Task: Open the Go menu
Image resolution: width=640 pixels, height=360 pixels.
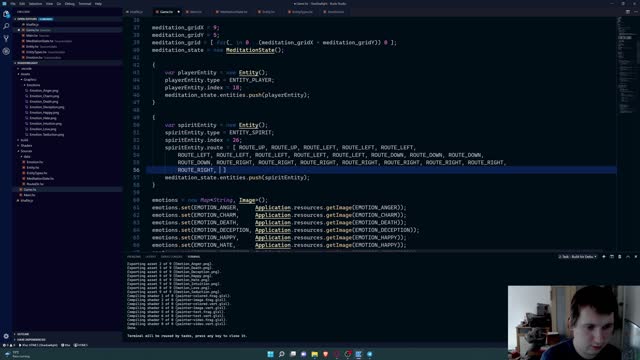Action: [59, 4]
